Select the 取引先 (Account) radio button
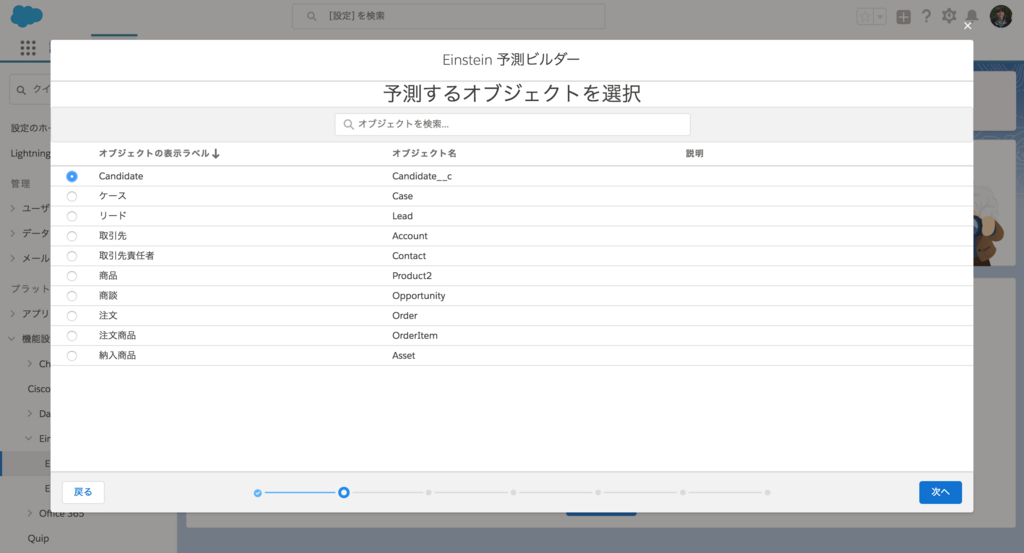Screen dimensions: 1024x553 pos(72,236)
